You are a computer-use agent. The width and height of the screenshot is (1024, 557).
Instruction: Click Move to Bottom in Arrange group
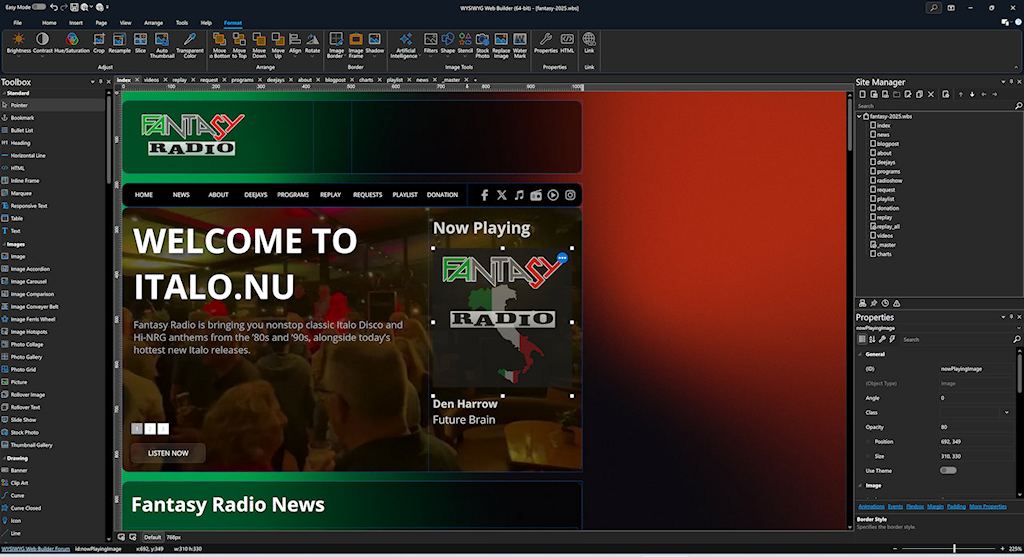point(219,45)
